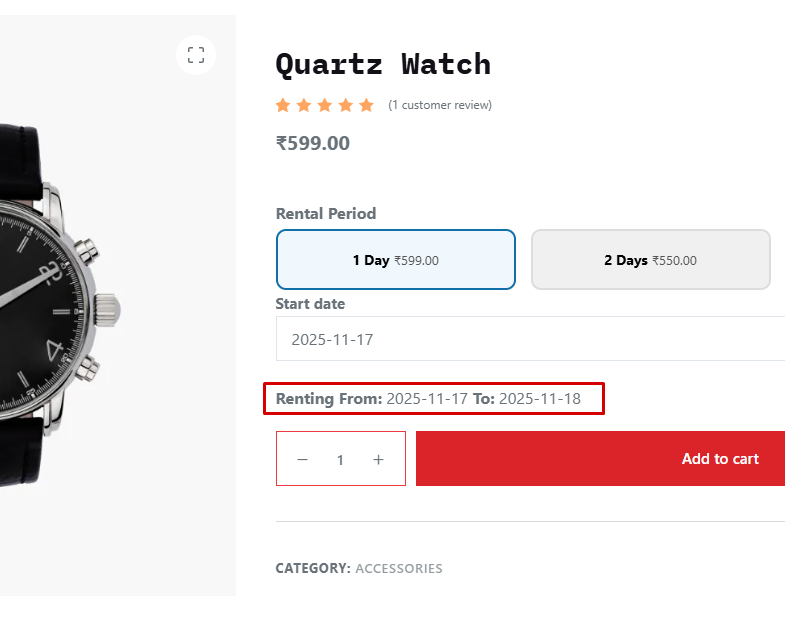Click the Rental Period label
The width and height of the screenshot is (785, 628).
[x=326, y=213]
